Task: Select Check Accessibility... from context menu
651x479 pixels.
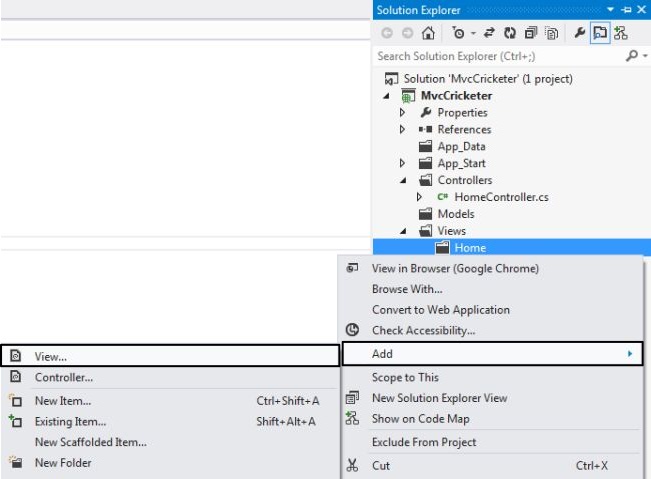Action: pos(423,330)
